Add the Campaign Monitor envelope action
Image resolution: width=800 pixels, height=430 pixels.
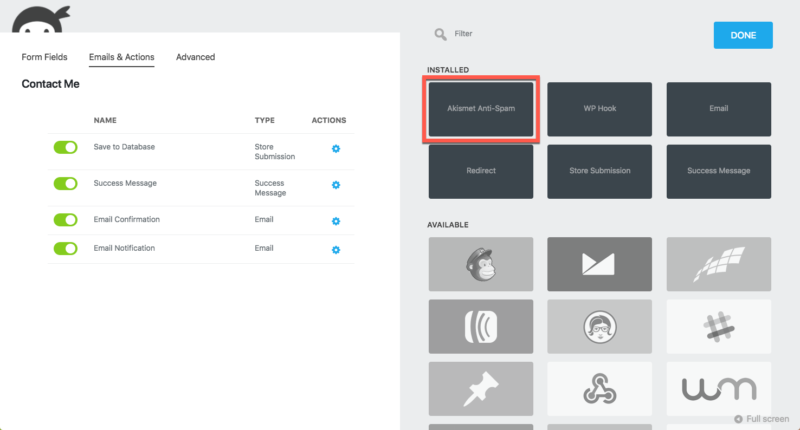(599, 264)
